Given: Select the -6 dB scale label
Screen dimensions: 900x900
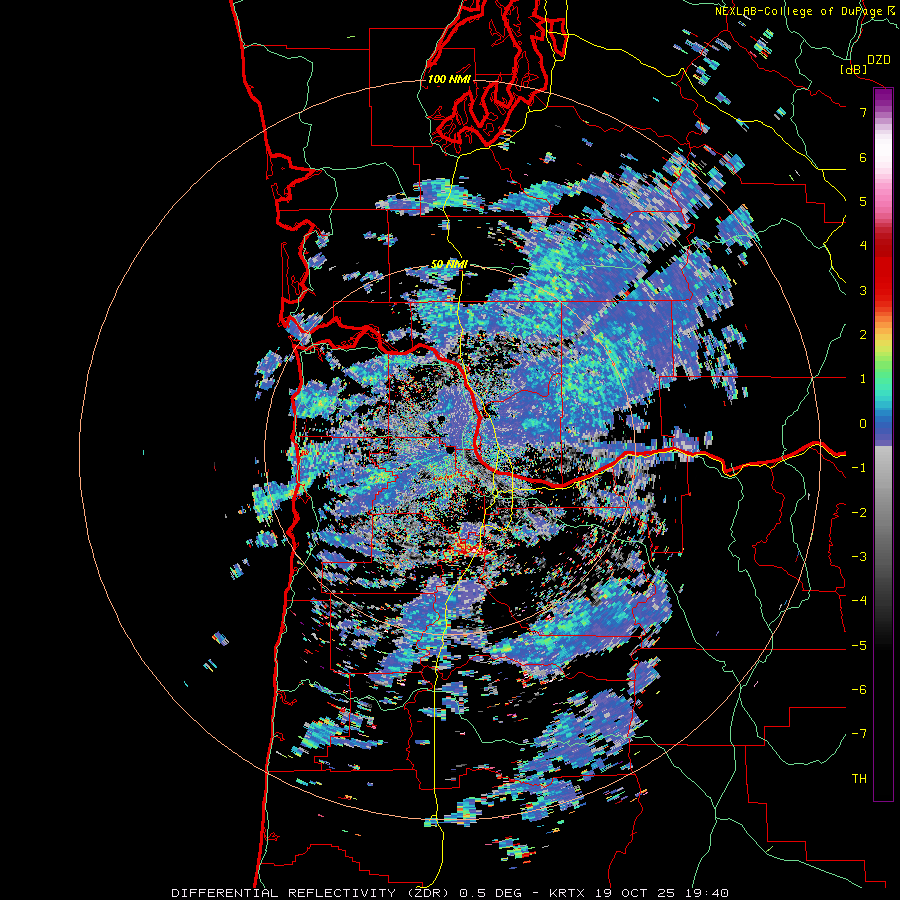Looking at the screenshot, I should pyautogui.click(x=859, y=689).
